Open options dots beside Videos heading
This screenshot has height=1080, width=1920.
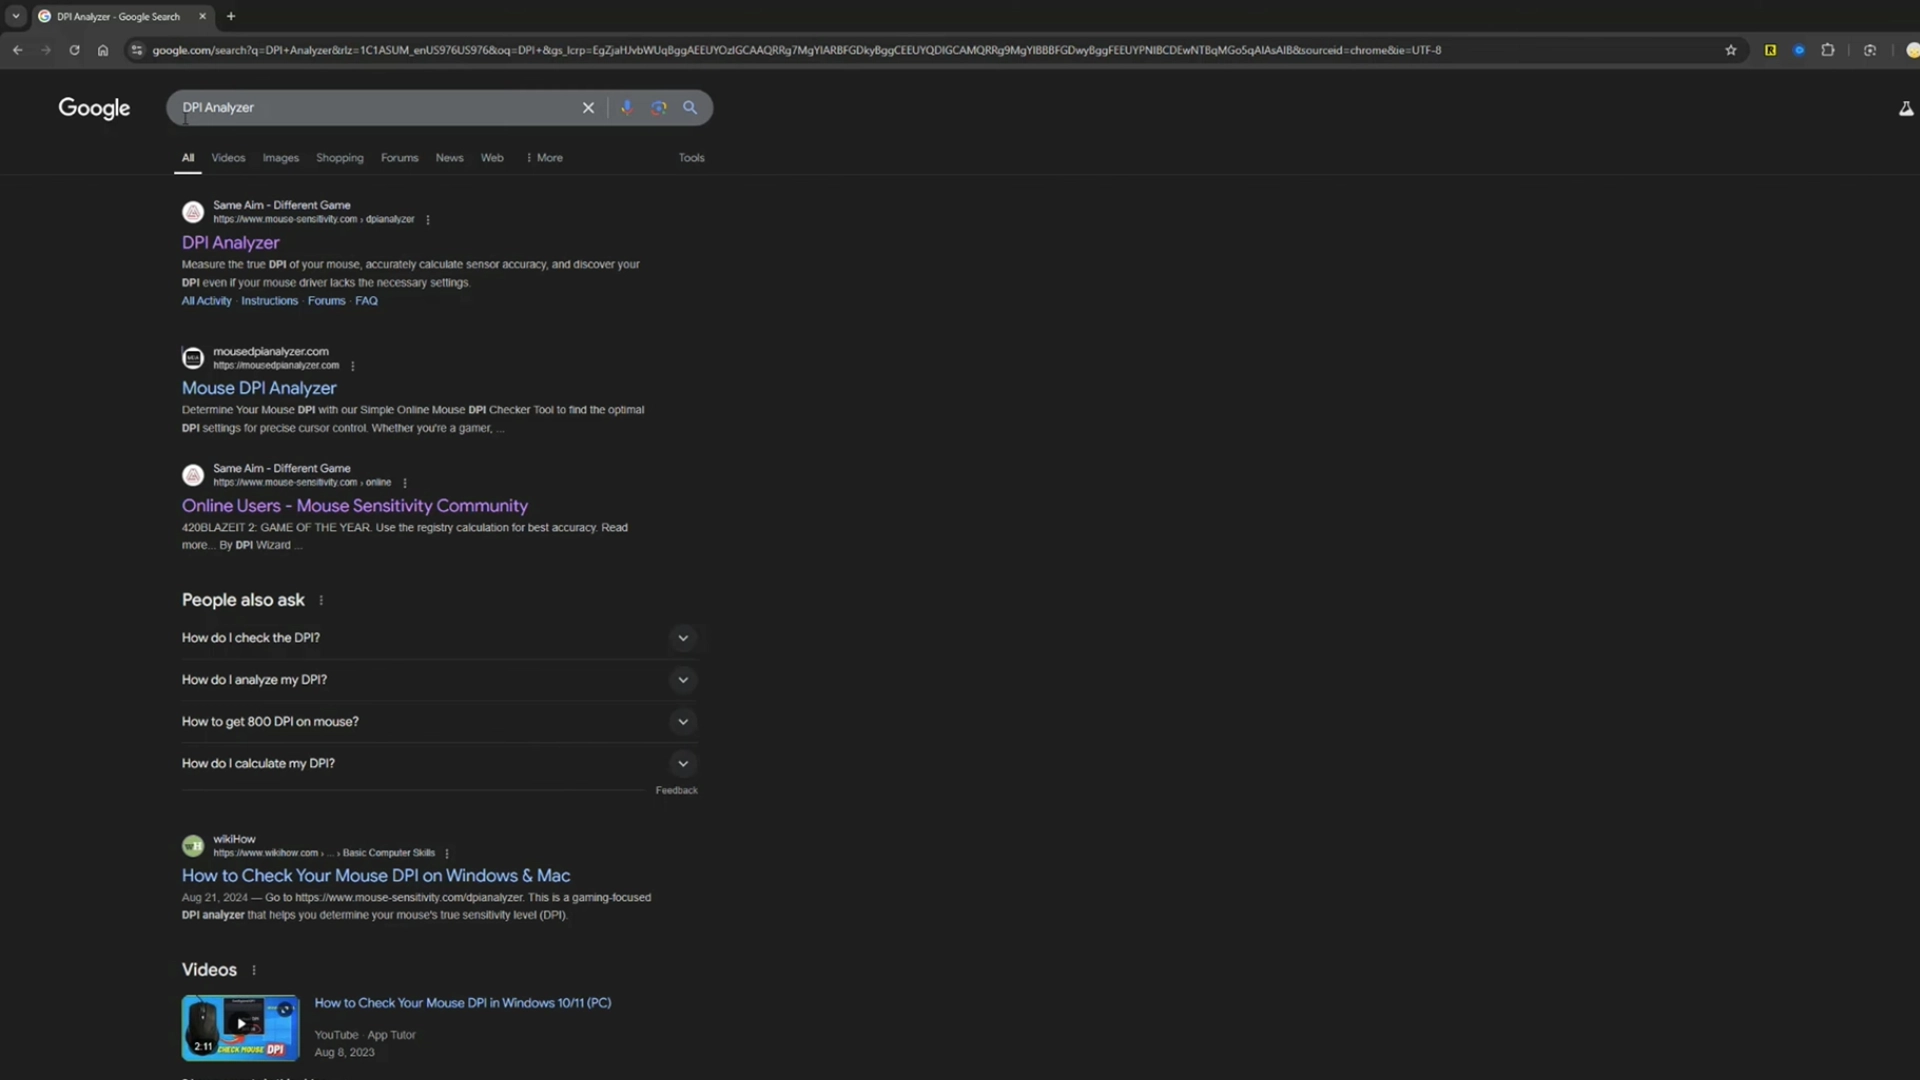tap(254, 970)
